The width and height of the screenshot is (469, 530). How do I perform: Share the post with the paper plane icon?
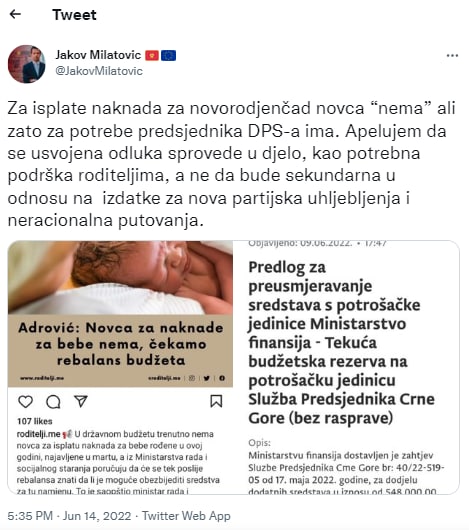tap(81, 401)
